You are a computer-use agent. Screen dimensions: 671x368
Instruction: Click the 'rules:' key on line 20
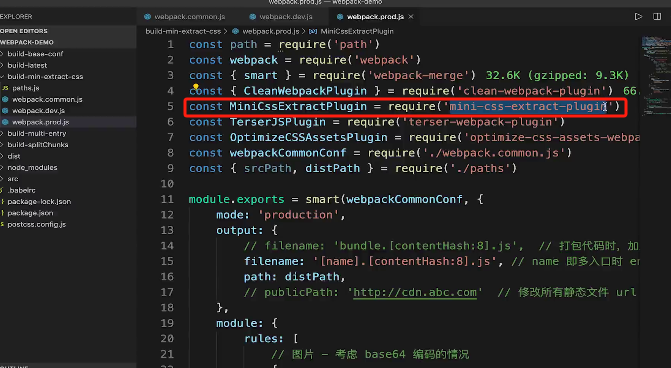click(x=264, y=338)
